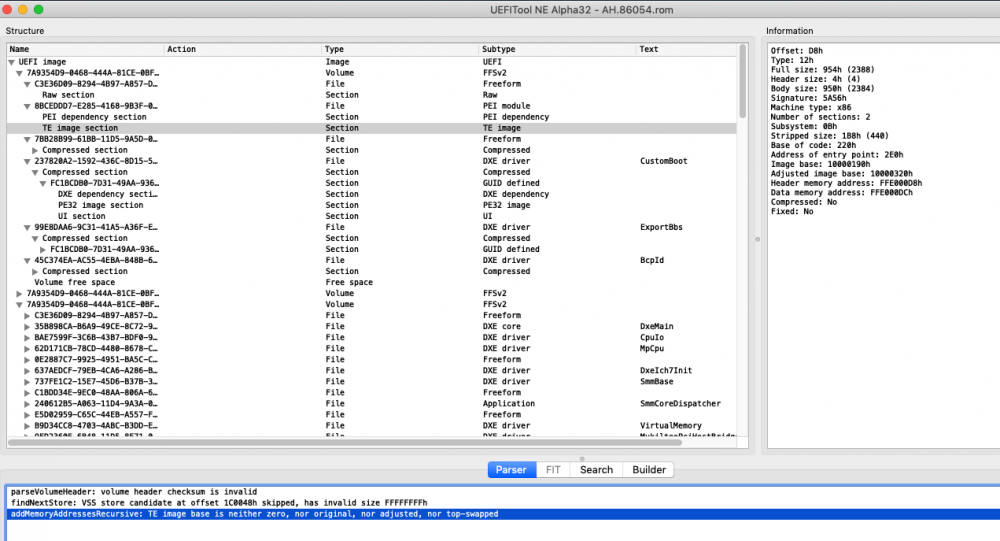
Task: Select the C1BDD34E-9EC0-48AA Freeform file row
Action: click(x=372, y=393)
